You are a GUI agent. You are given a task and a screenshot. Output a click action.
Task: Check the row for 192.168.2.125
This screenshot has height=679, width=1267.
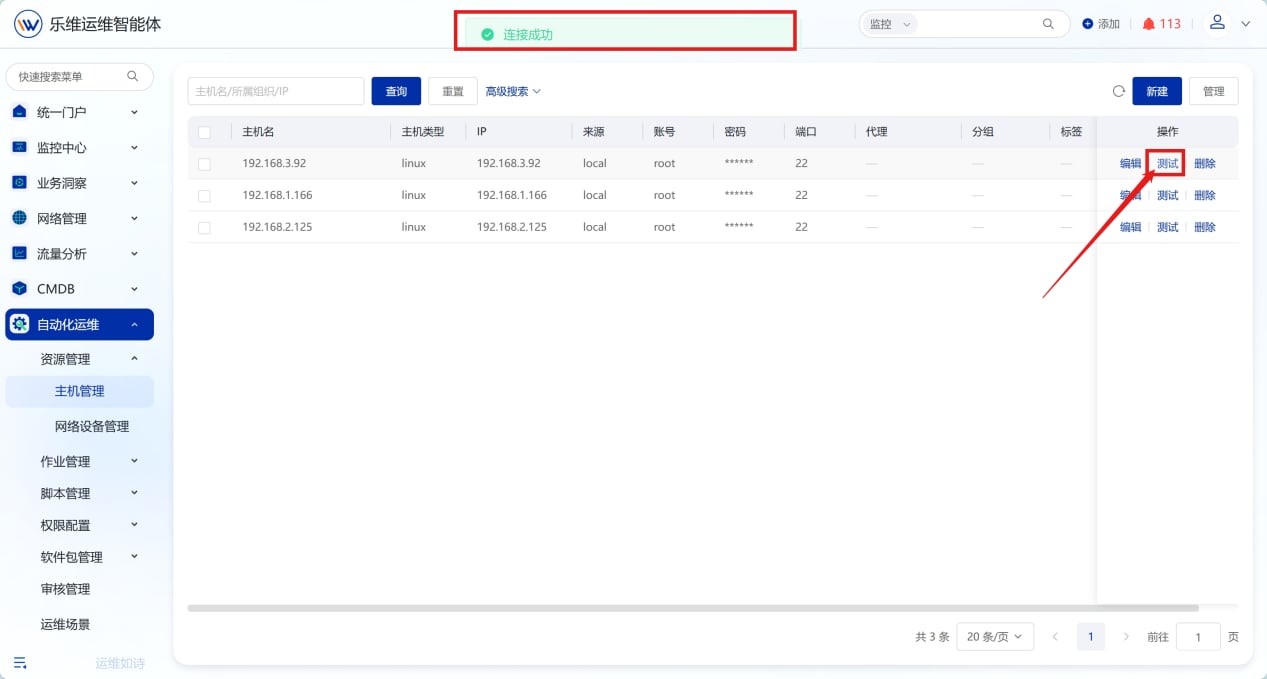pyautogui.click(x=205, y=228)
